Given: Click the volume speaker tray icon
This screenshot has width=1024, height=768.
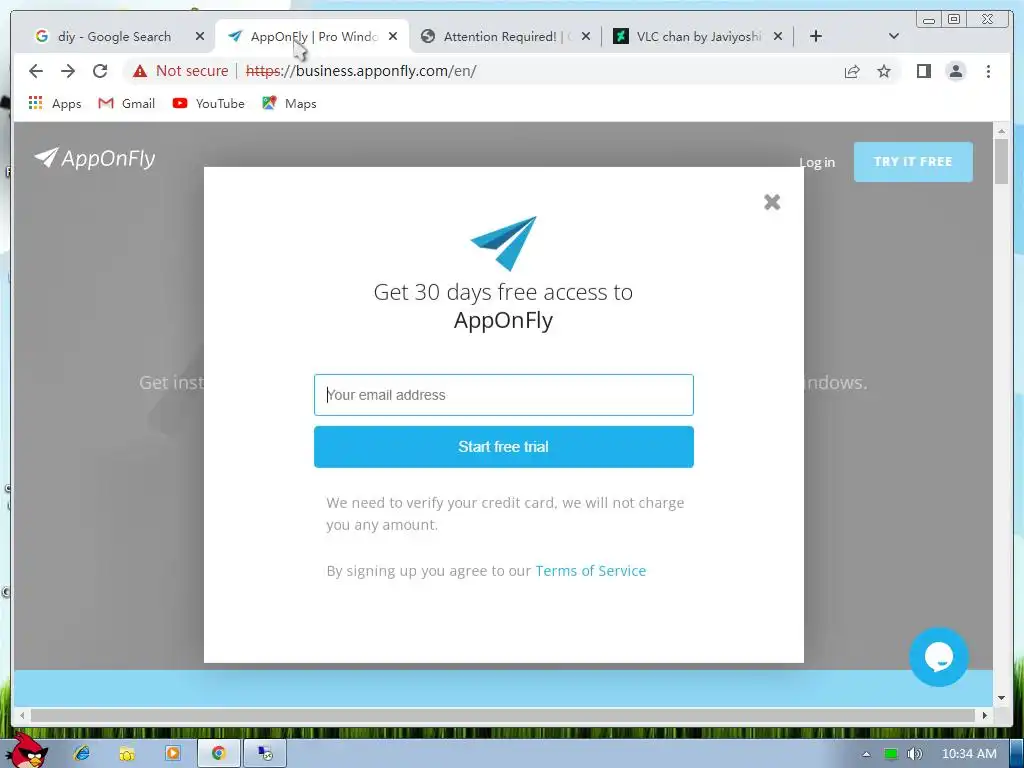Looking at the screenshot, I should [x=914, y=754].
